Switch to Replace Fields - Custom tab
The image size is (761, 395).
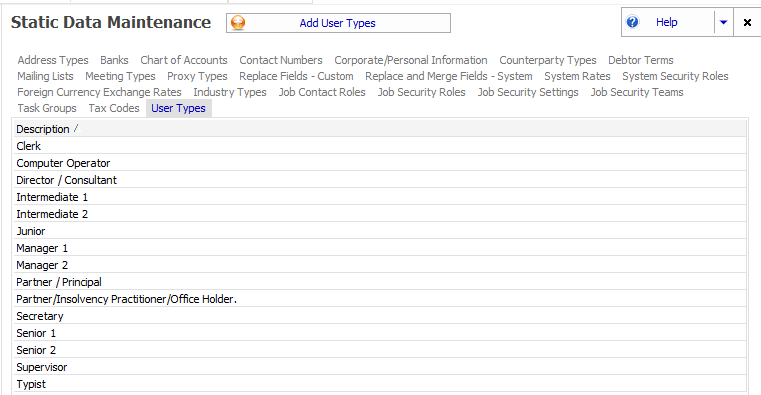[x=297, y=76]
